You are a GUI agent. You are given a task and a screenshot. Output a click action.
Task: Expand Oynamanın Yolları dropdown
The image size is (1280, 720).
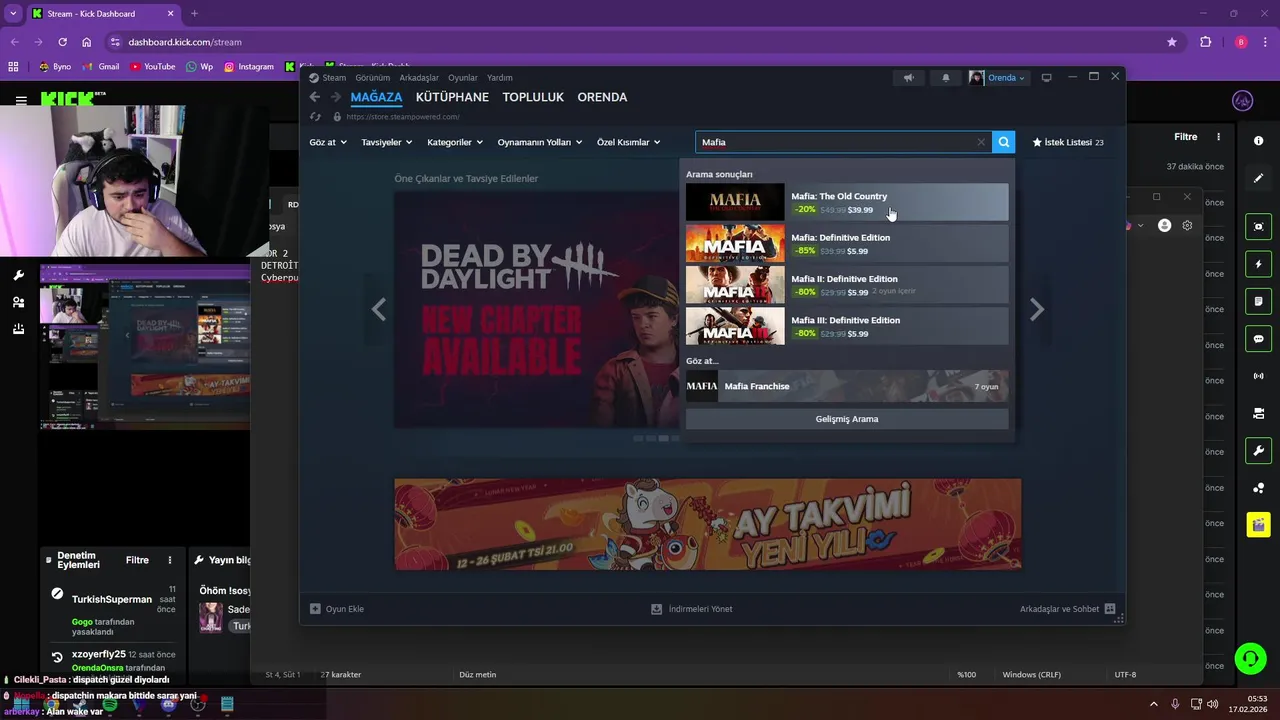[x=540, y=142]
